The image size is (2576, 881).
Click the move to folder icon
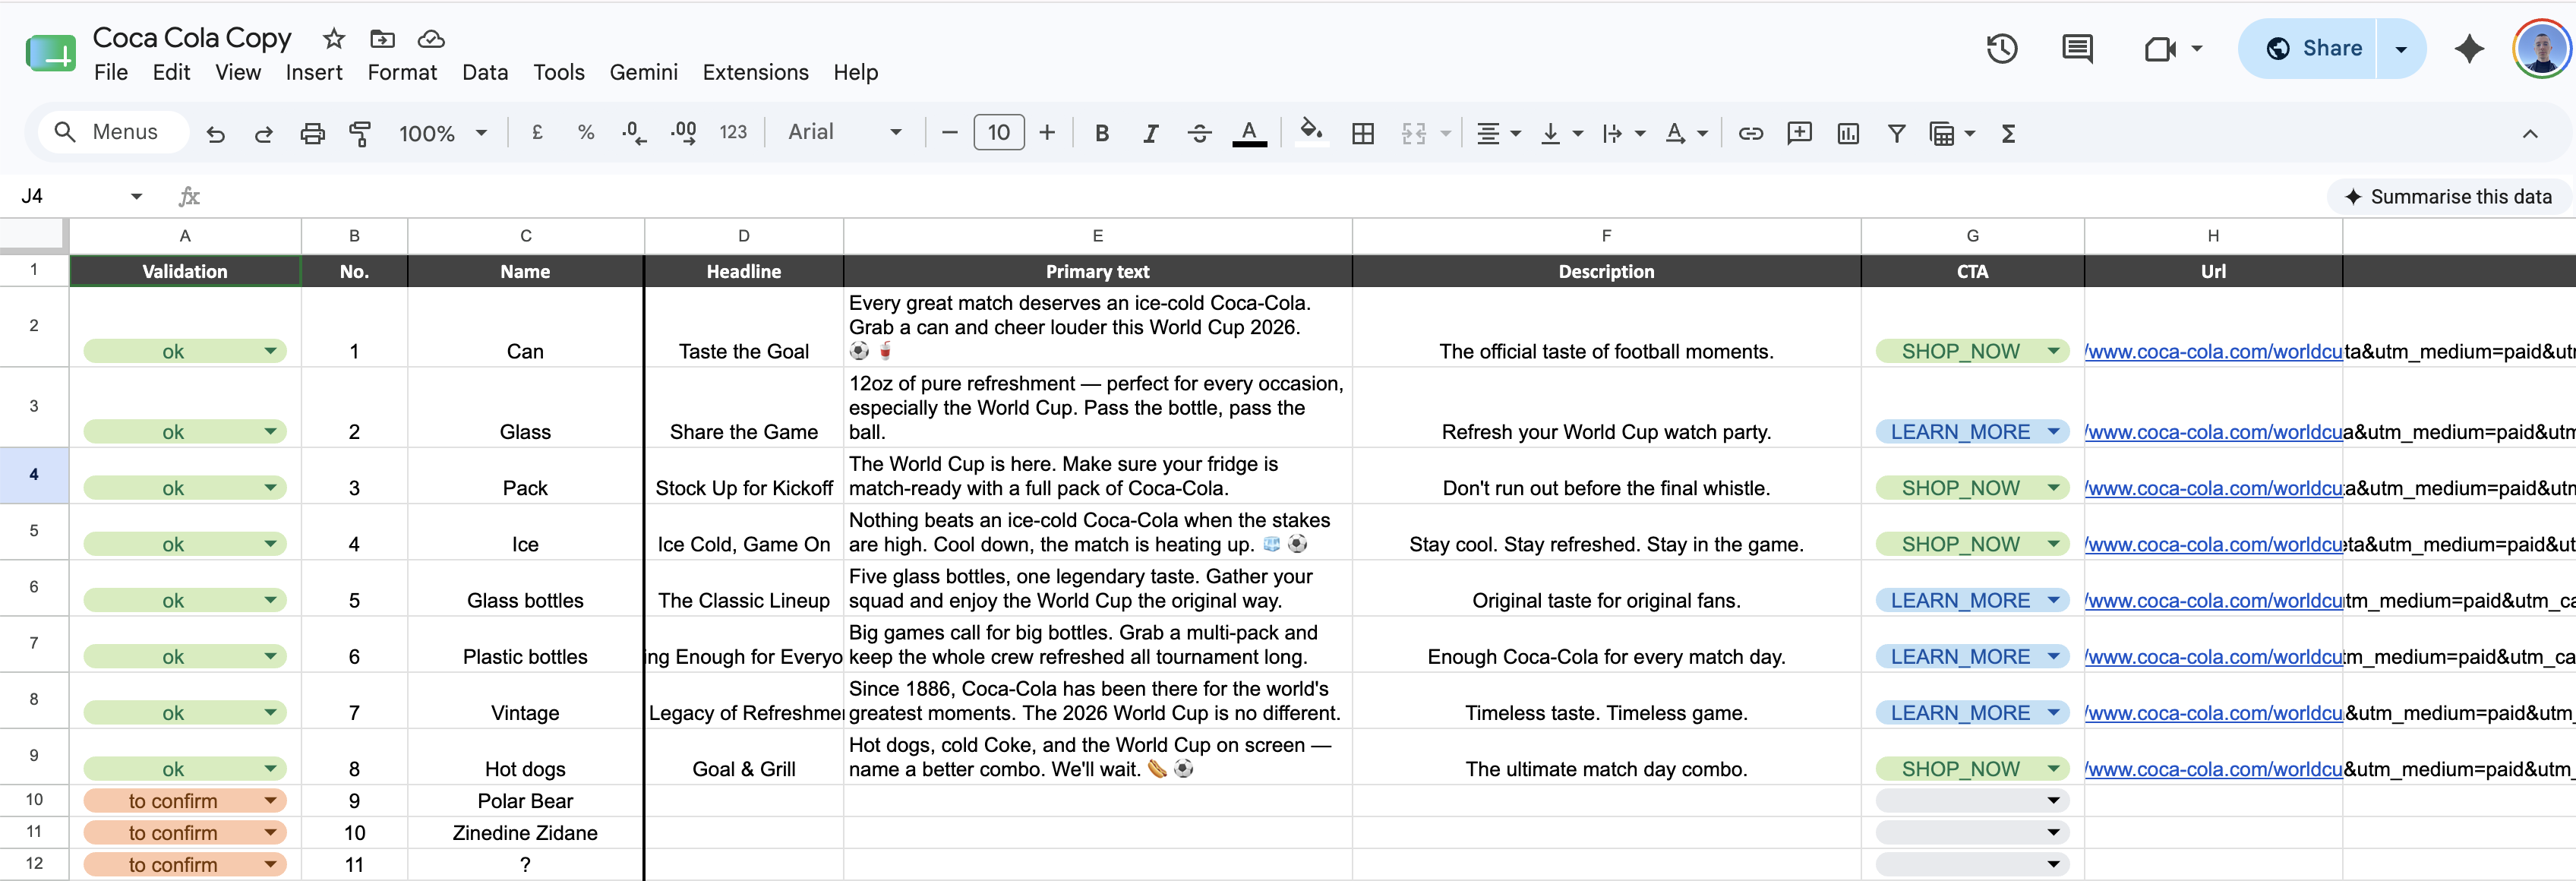(x=382, y=39)
